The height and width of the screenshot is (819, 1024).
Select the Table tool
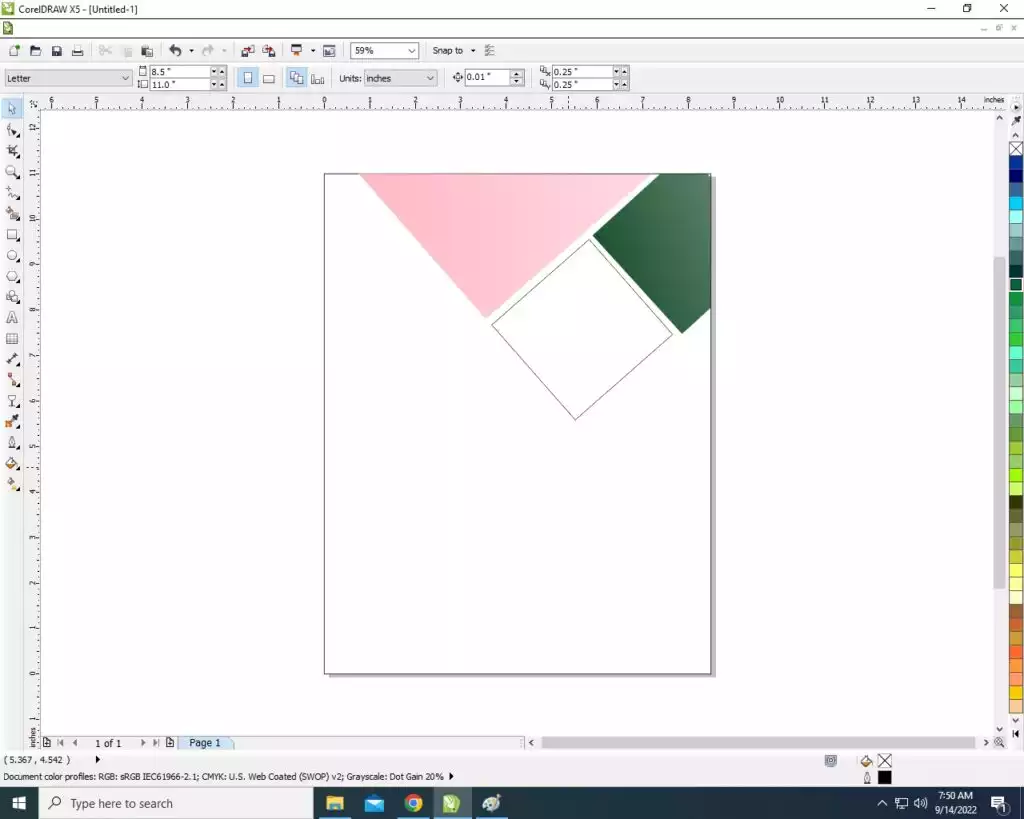(12, 339)
